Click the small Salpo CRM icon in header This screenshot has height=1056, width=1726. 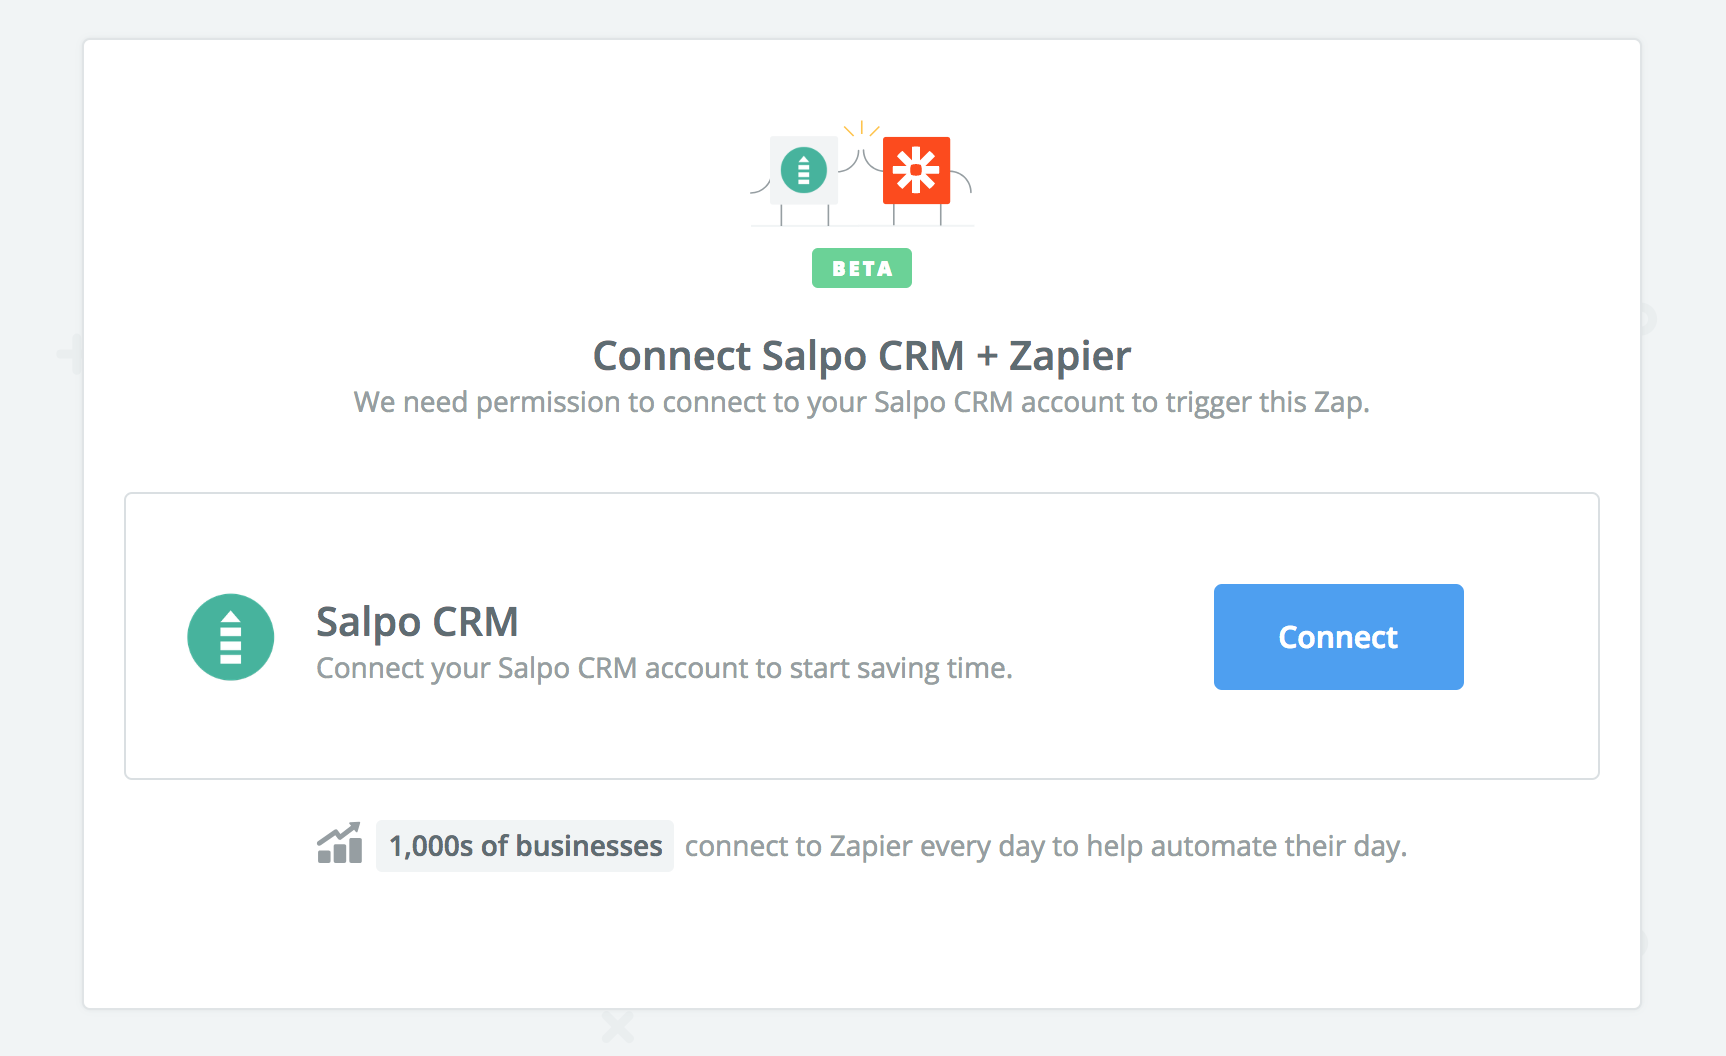click(x=803, y=170)
